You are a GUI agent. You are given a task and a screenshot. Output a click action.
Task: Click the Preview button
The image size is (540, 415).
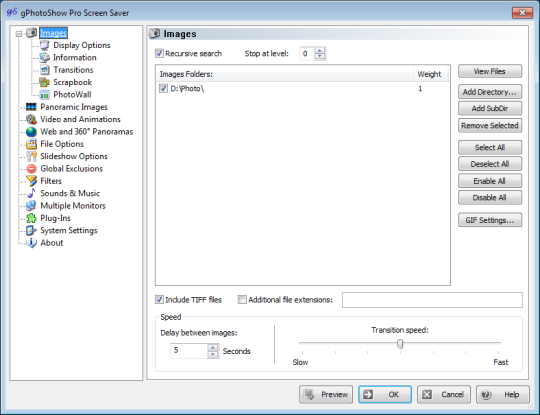tap(326, 394)
